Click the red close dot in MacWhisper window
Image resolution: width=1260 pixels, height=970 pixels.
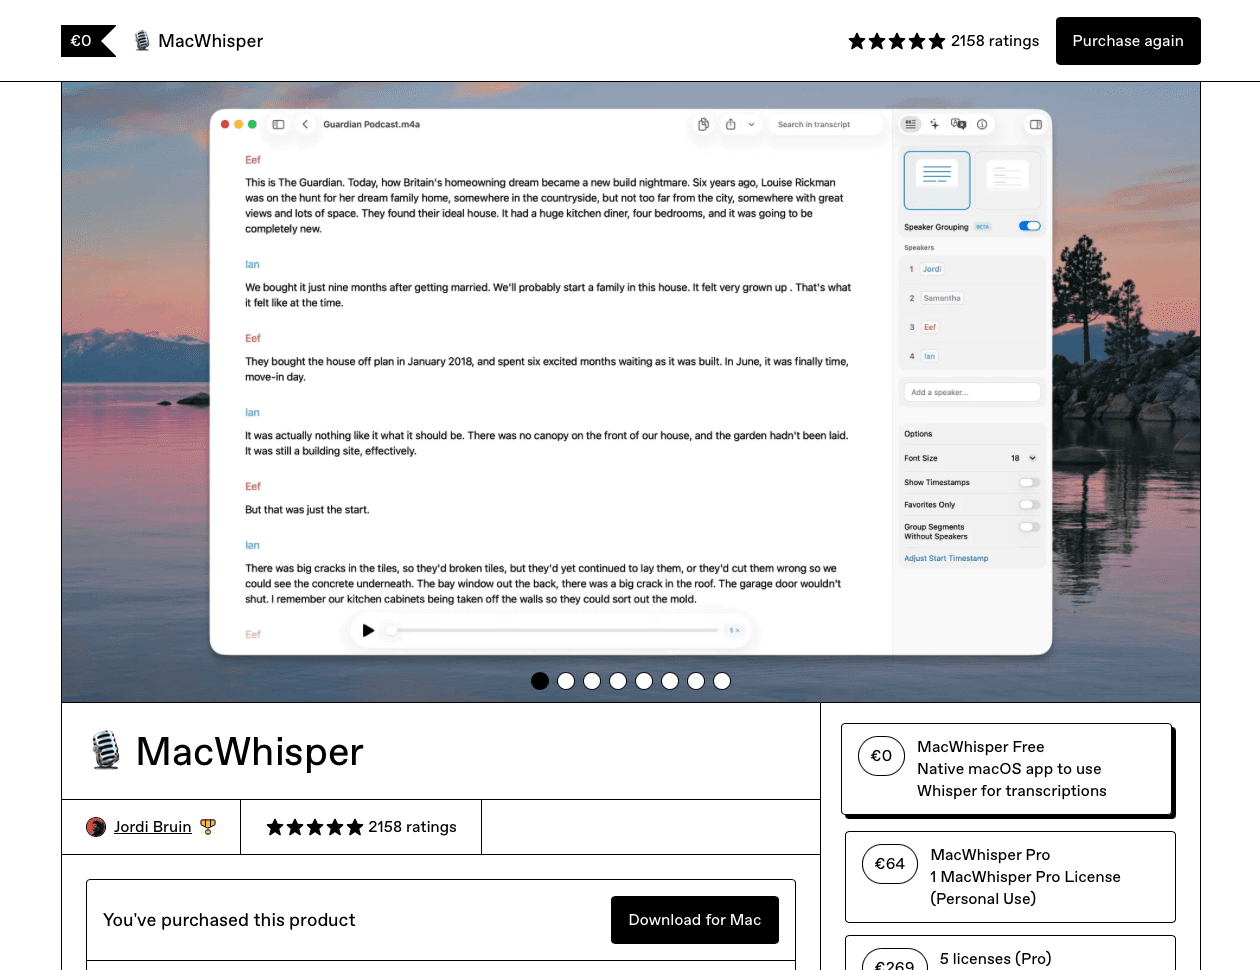225,125
